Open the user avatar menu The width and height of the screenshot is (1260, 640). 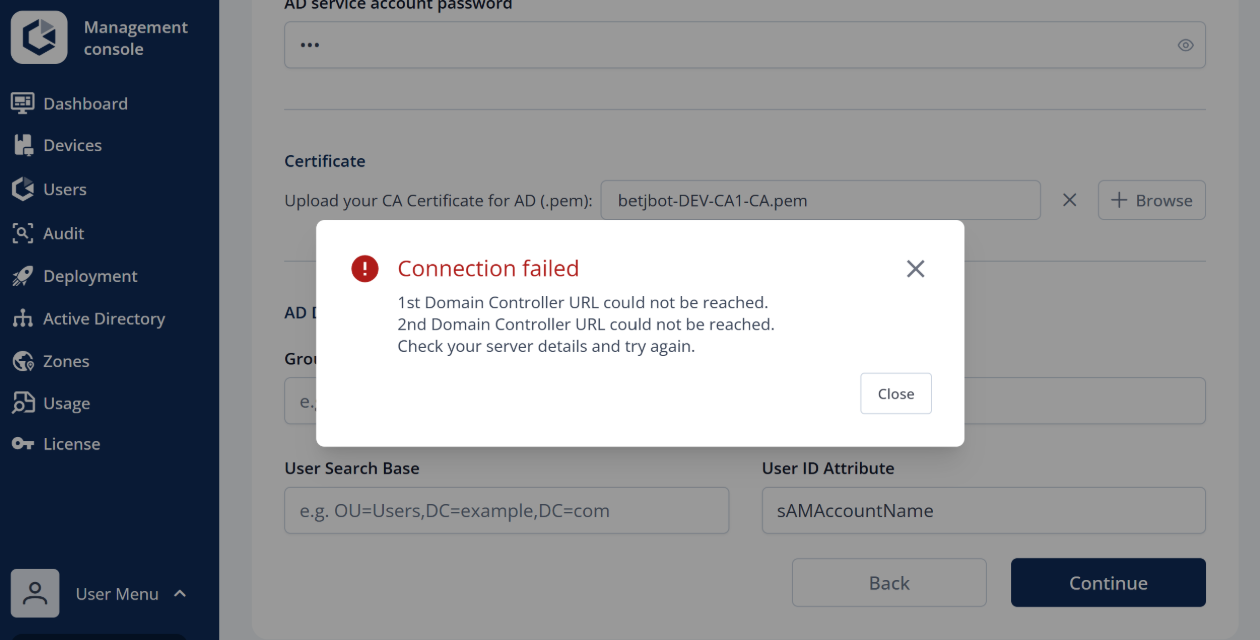35,594
